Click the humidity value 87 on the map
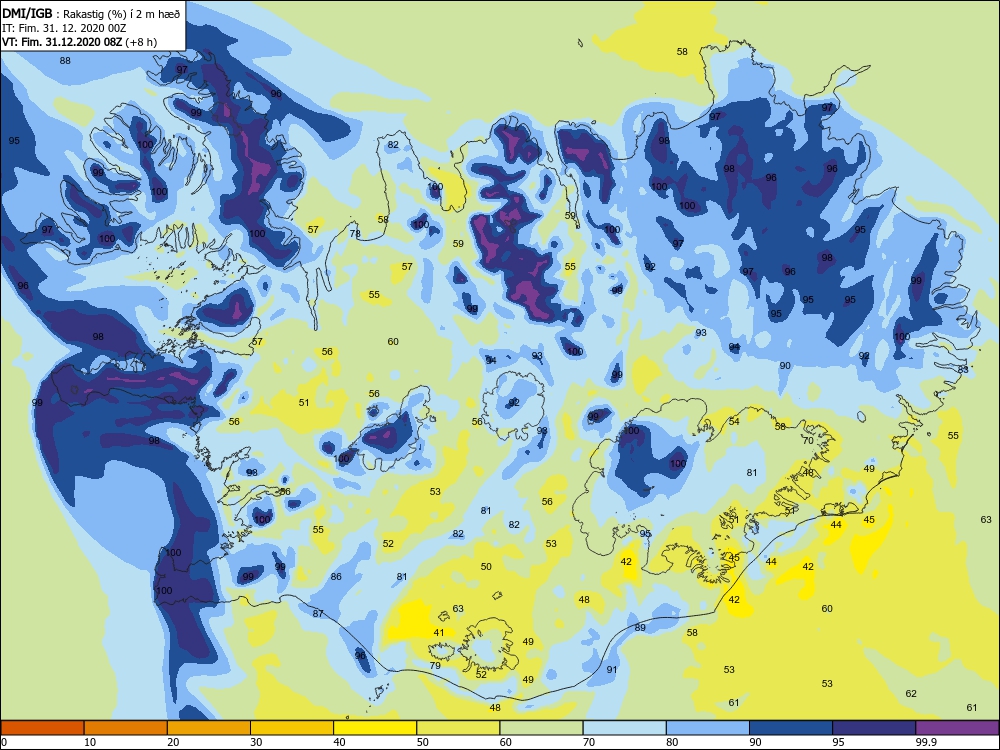The width and height of the screenshot is (1000, 750). [x=318, y=614]
